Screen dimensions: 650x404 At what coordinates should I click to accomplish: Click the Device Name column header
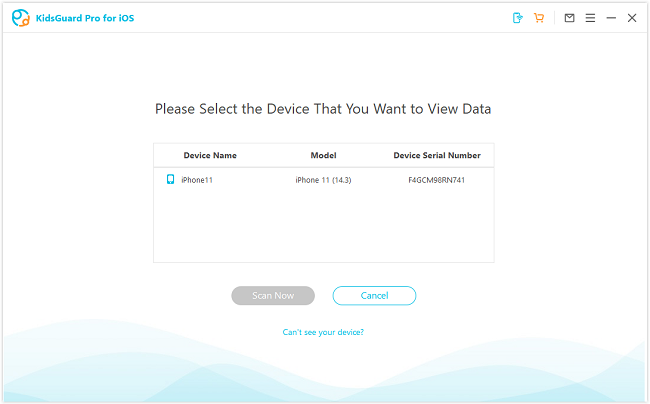pyautogui.click(x=210, y=155)
